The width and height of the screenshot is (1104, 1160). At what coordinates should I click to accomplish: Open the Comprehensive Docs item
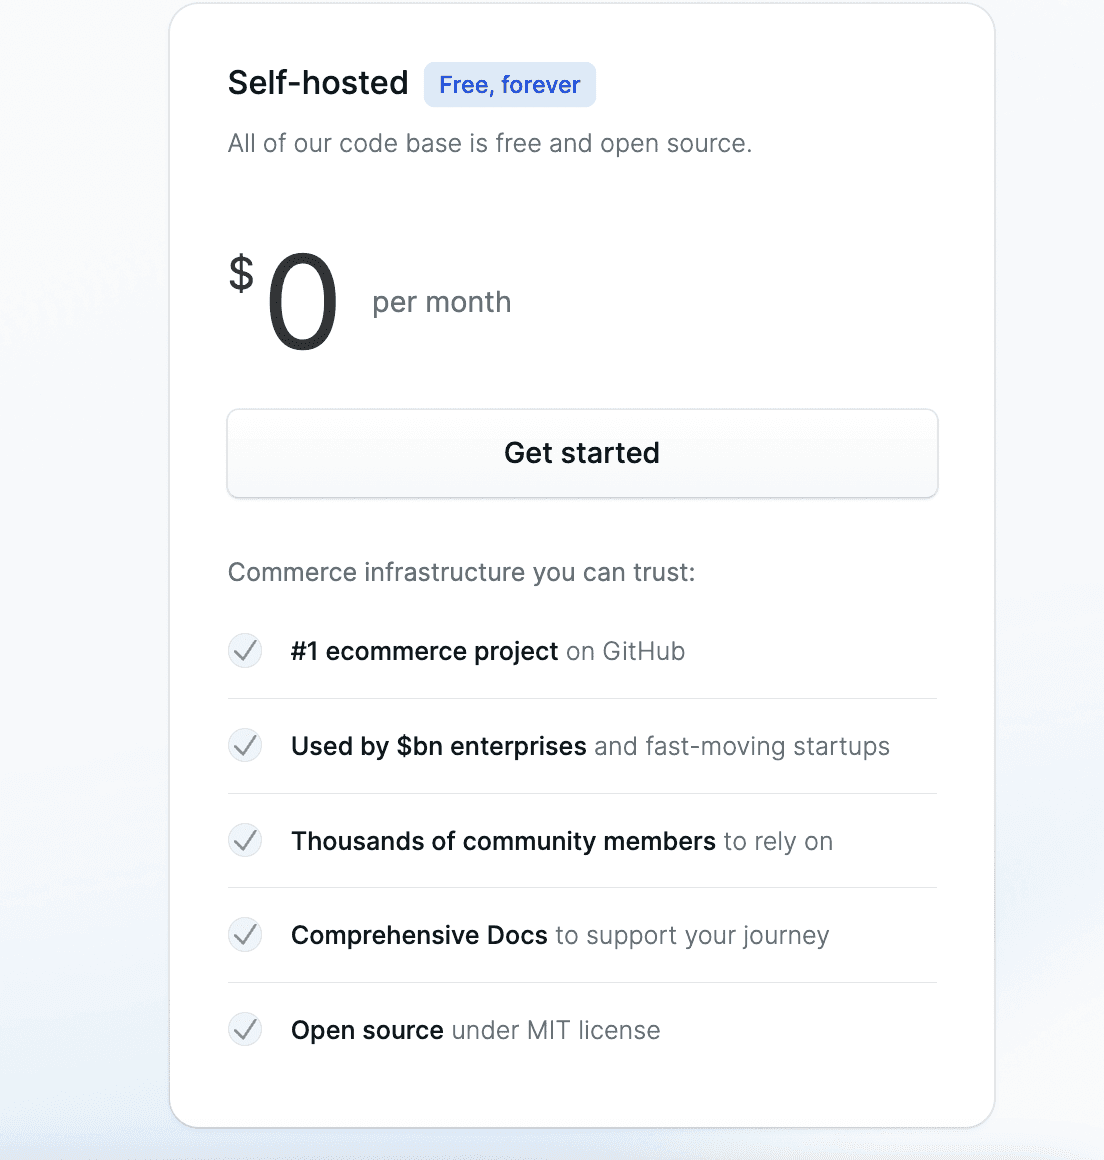pyautogui.click(x=560, y=936)
